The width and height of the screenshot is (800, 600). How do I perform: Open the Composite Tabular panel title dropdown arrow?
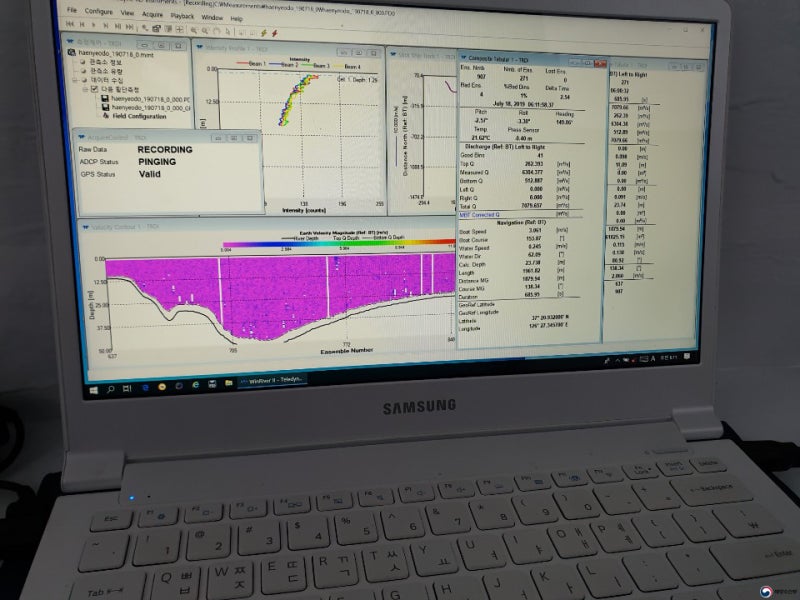463,58
